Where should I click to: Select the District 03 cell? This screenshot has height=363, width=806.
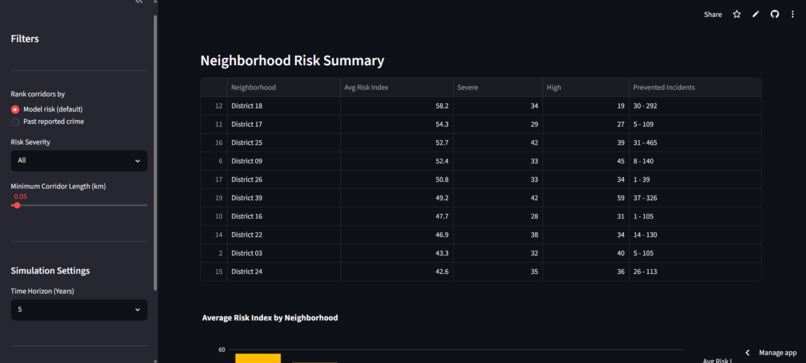click(x=284, y=253)
